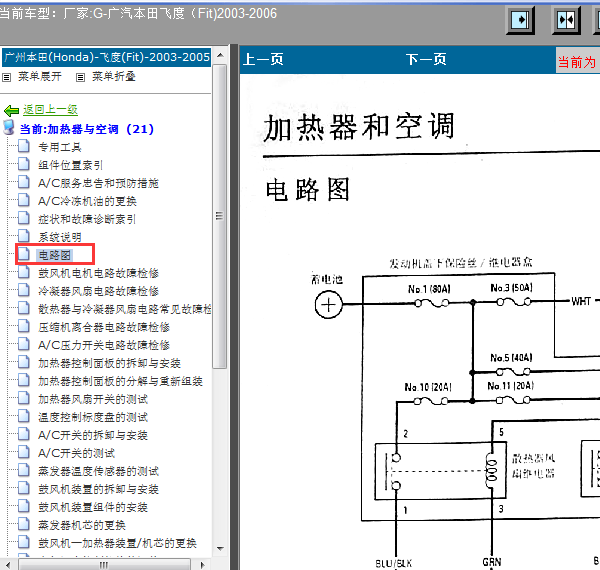Viewport: 600px width, 570px height.
Task: Click the page icon beside 症状和故障诊断索引
Action: (24, 218)
